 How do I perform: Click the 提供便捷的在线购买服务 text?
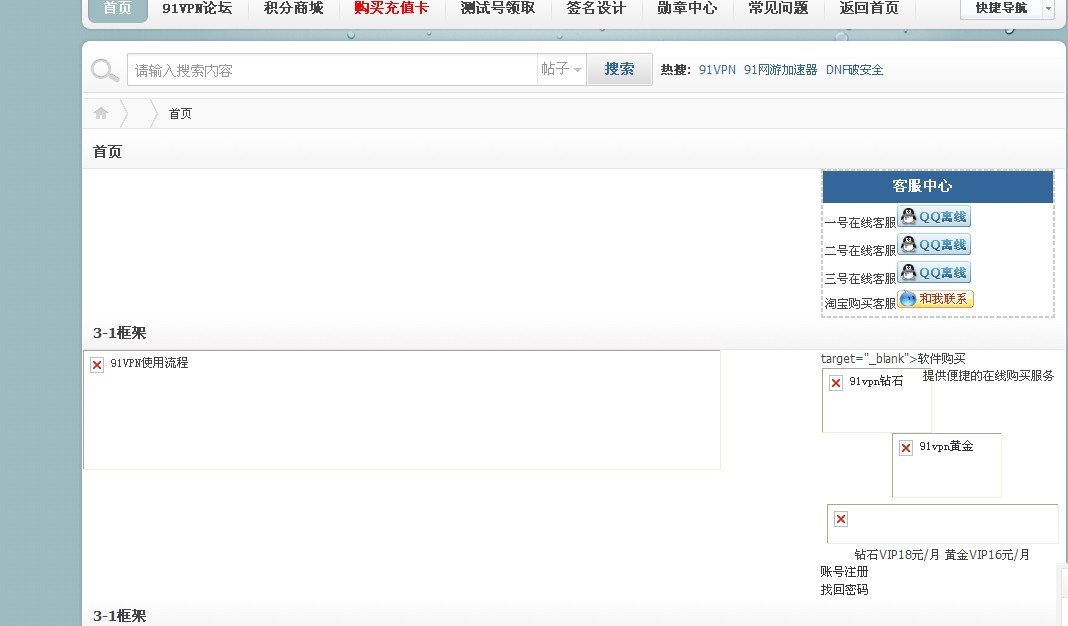tap(988, 375)
